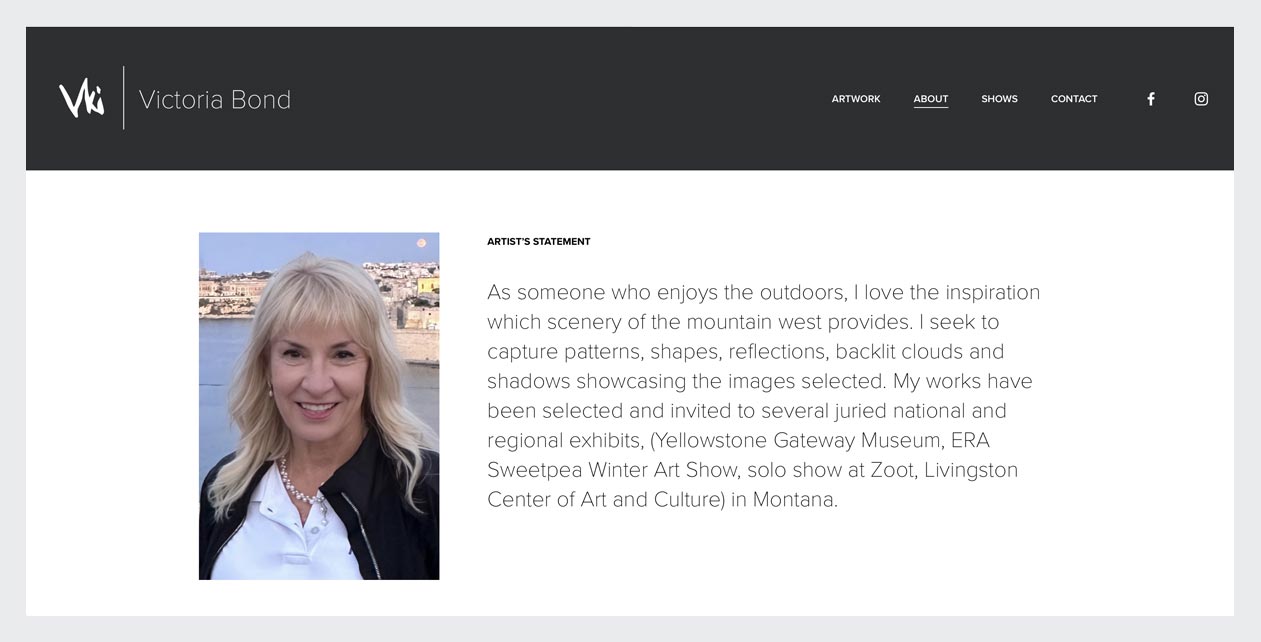Click the vertical divider beside the logo
1261x642 pixels.
124,98
